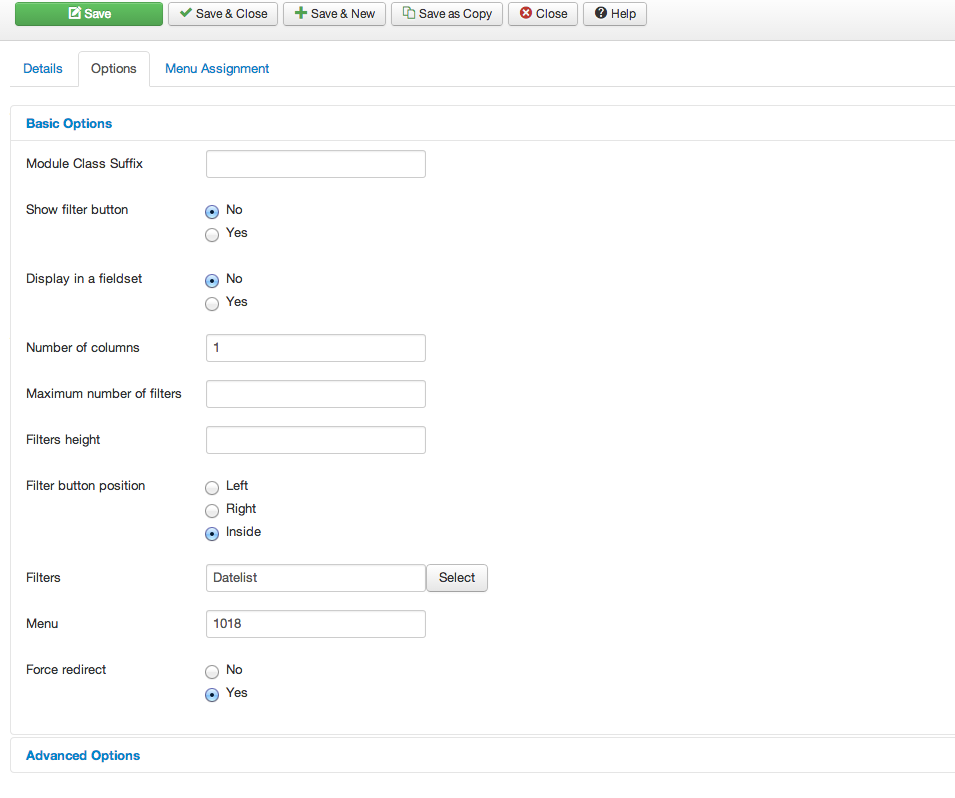Expand the Advanced Options section
Screen dimensions: 955x798
pos(83,756)
